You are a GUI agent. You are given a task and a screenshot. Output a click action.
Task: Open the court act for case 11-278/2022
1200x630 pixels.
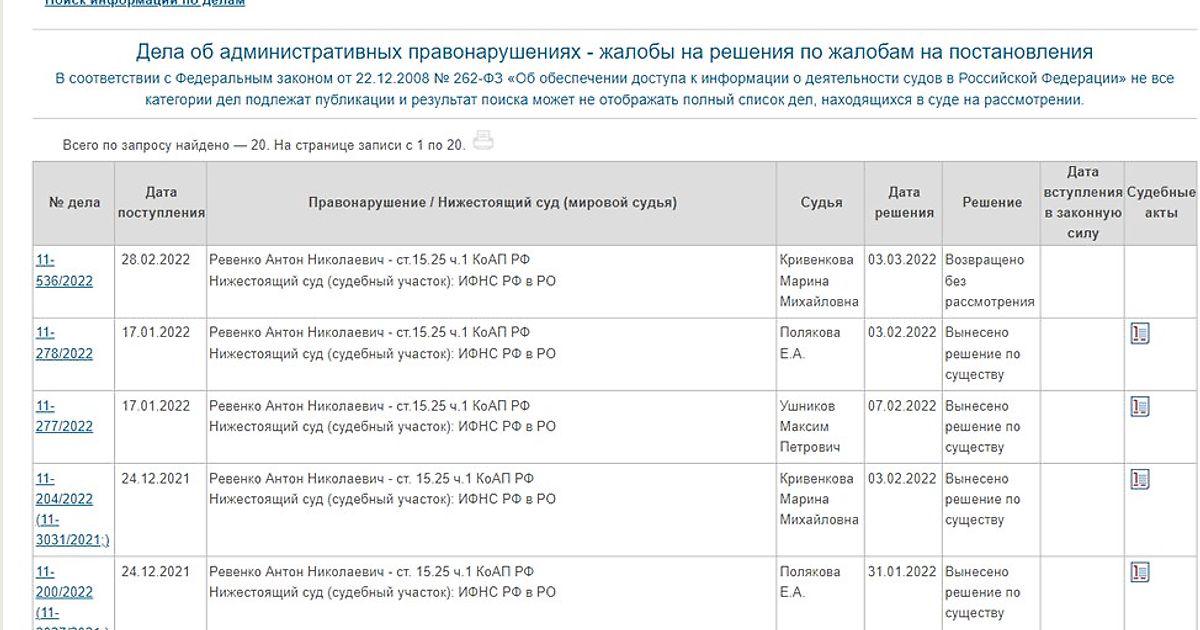[x=1139, y=333]
